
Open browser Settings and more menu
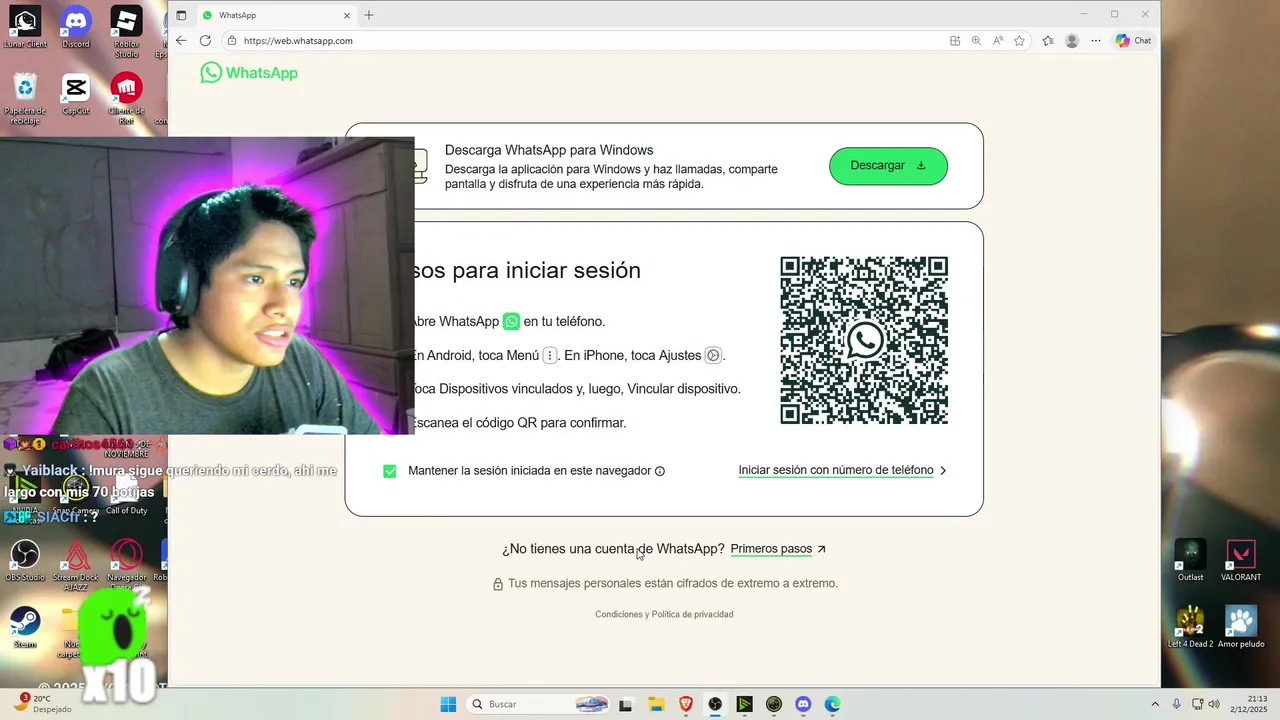click(x=1096, y=41)
